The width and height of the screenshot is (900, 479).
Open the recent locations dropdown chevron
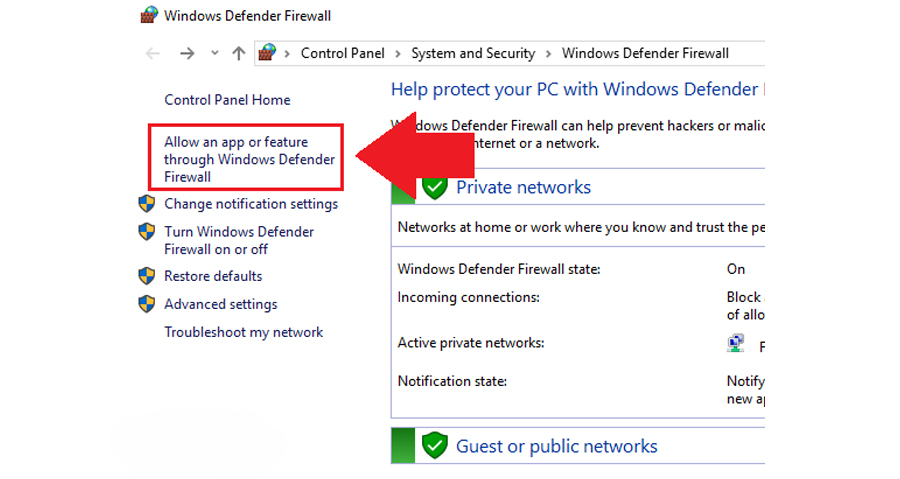215,53
